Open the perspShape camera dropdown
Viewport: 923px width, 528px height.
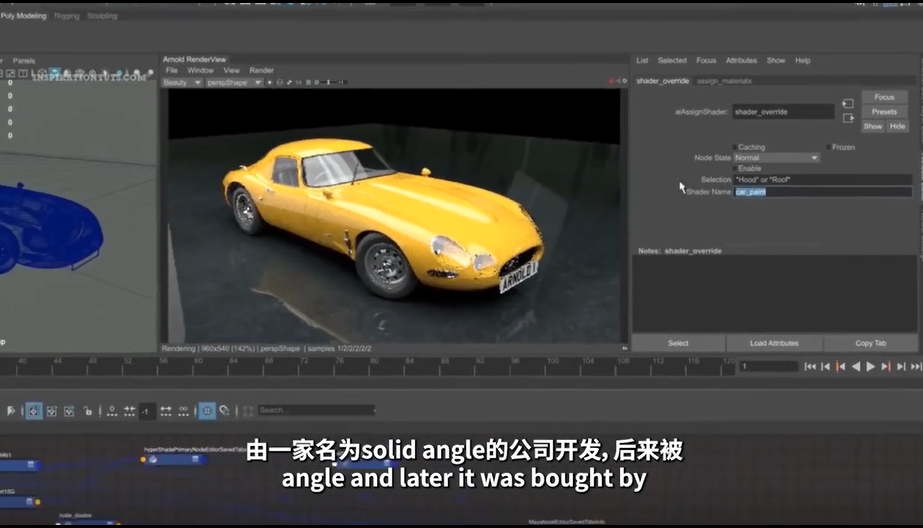point(234,82)
